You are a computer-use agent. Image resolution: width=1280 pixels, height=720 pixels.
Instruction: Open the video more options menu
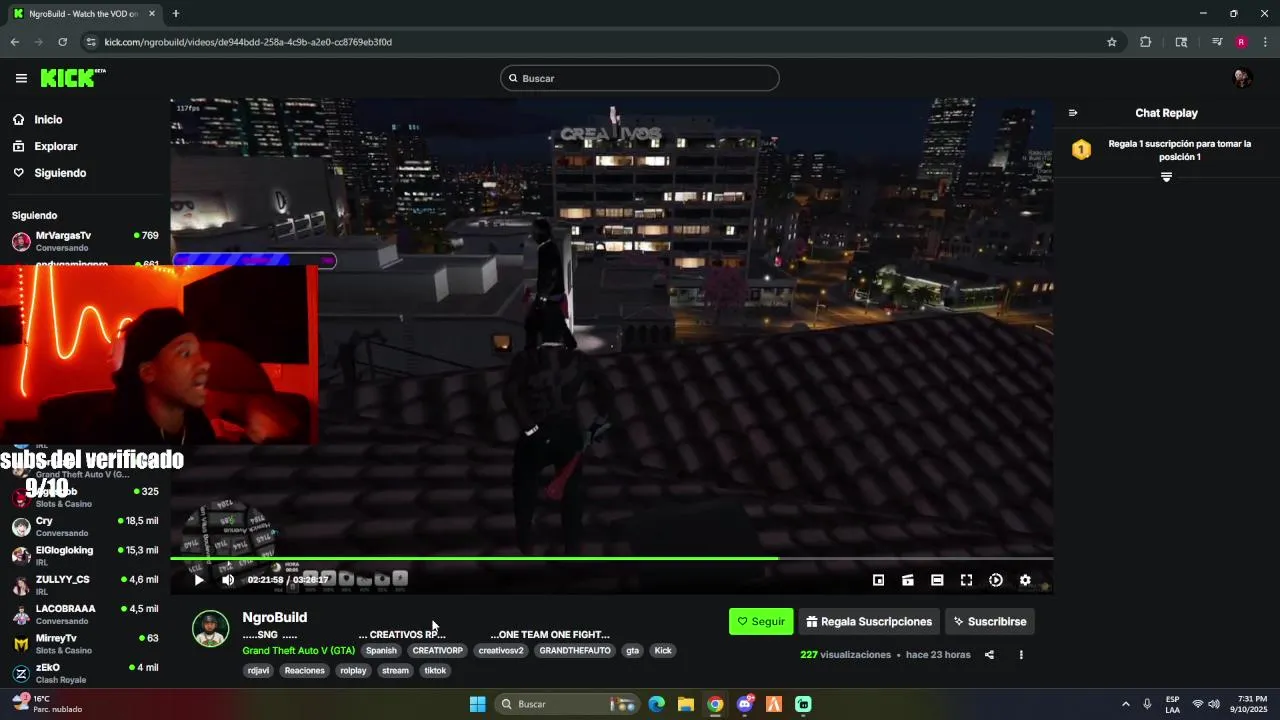[1021, 655]
